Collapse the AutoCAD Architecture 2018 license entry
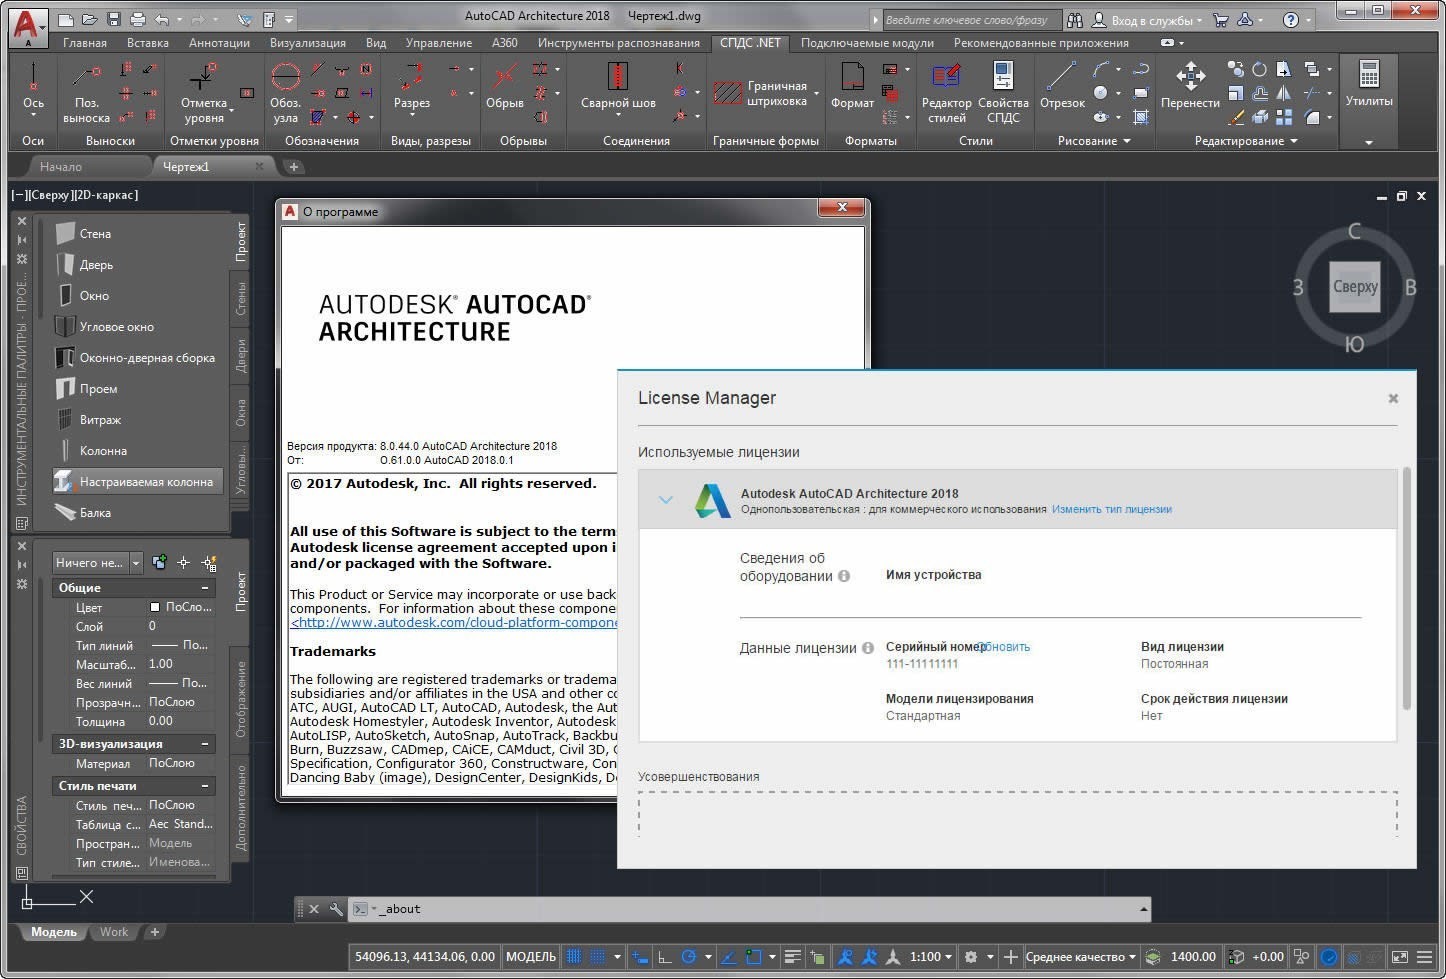 click(x=666, y=500)
